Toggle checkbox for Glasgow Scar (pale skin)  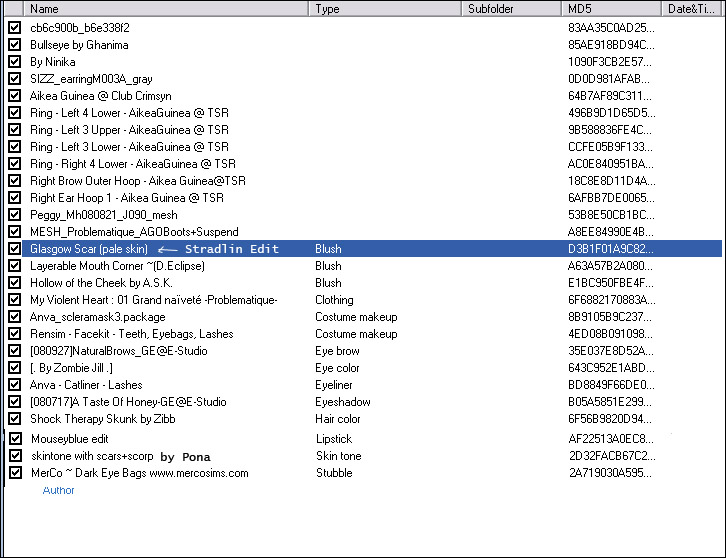click(x=14, y=249)
